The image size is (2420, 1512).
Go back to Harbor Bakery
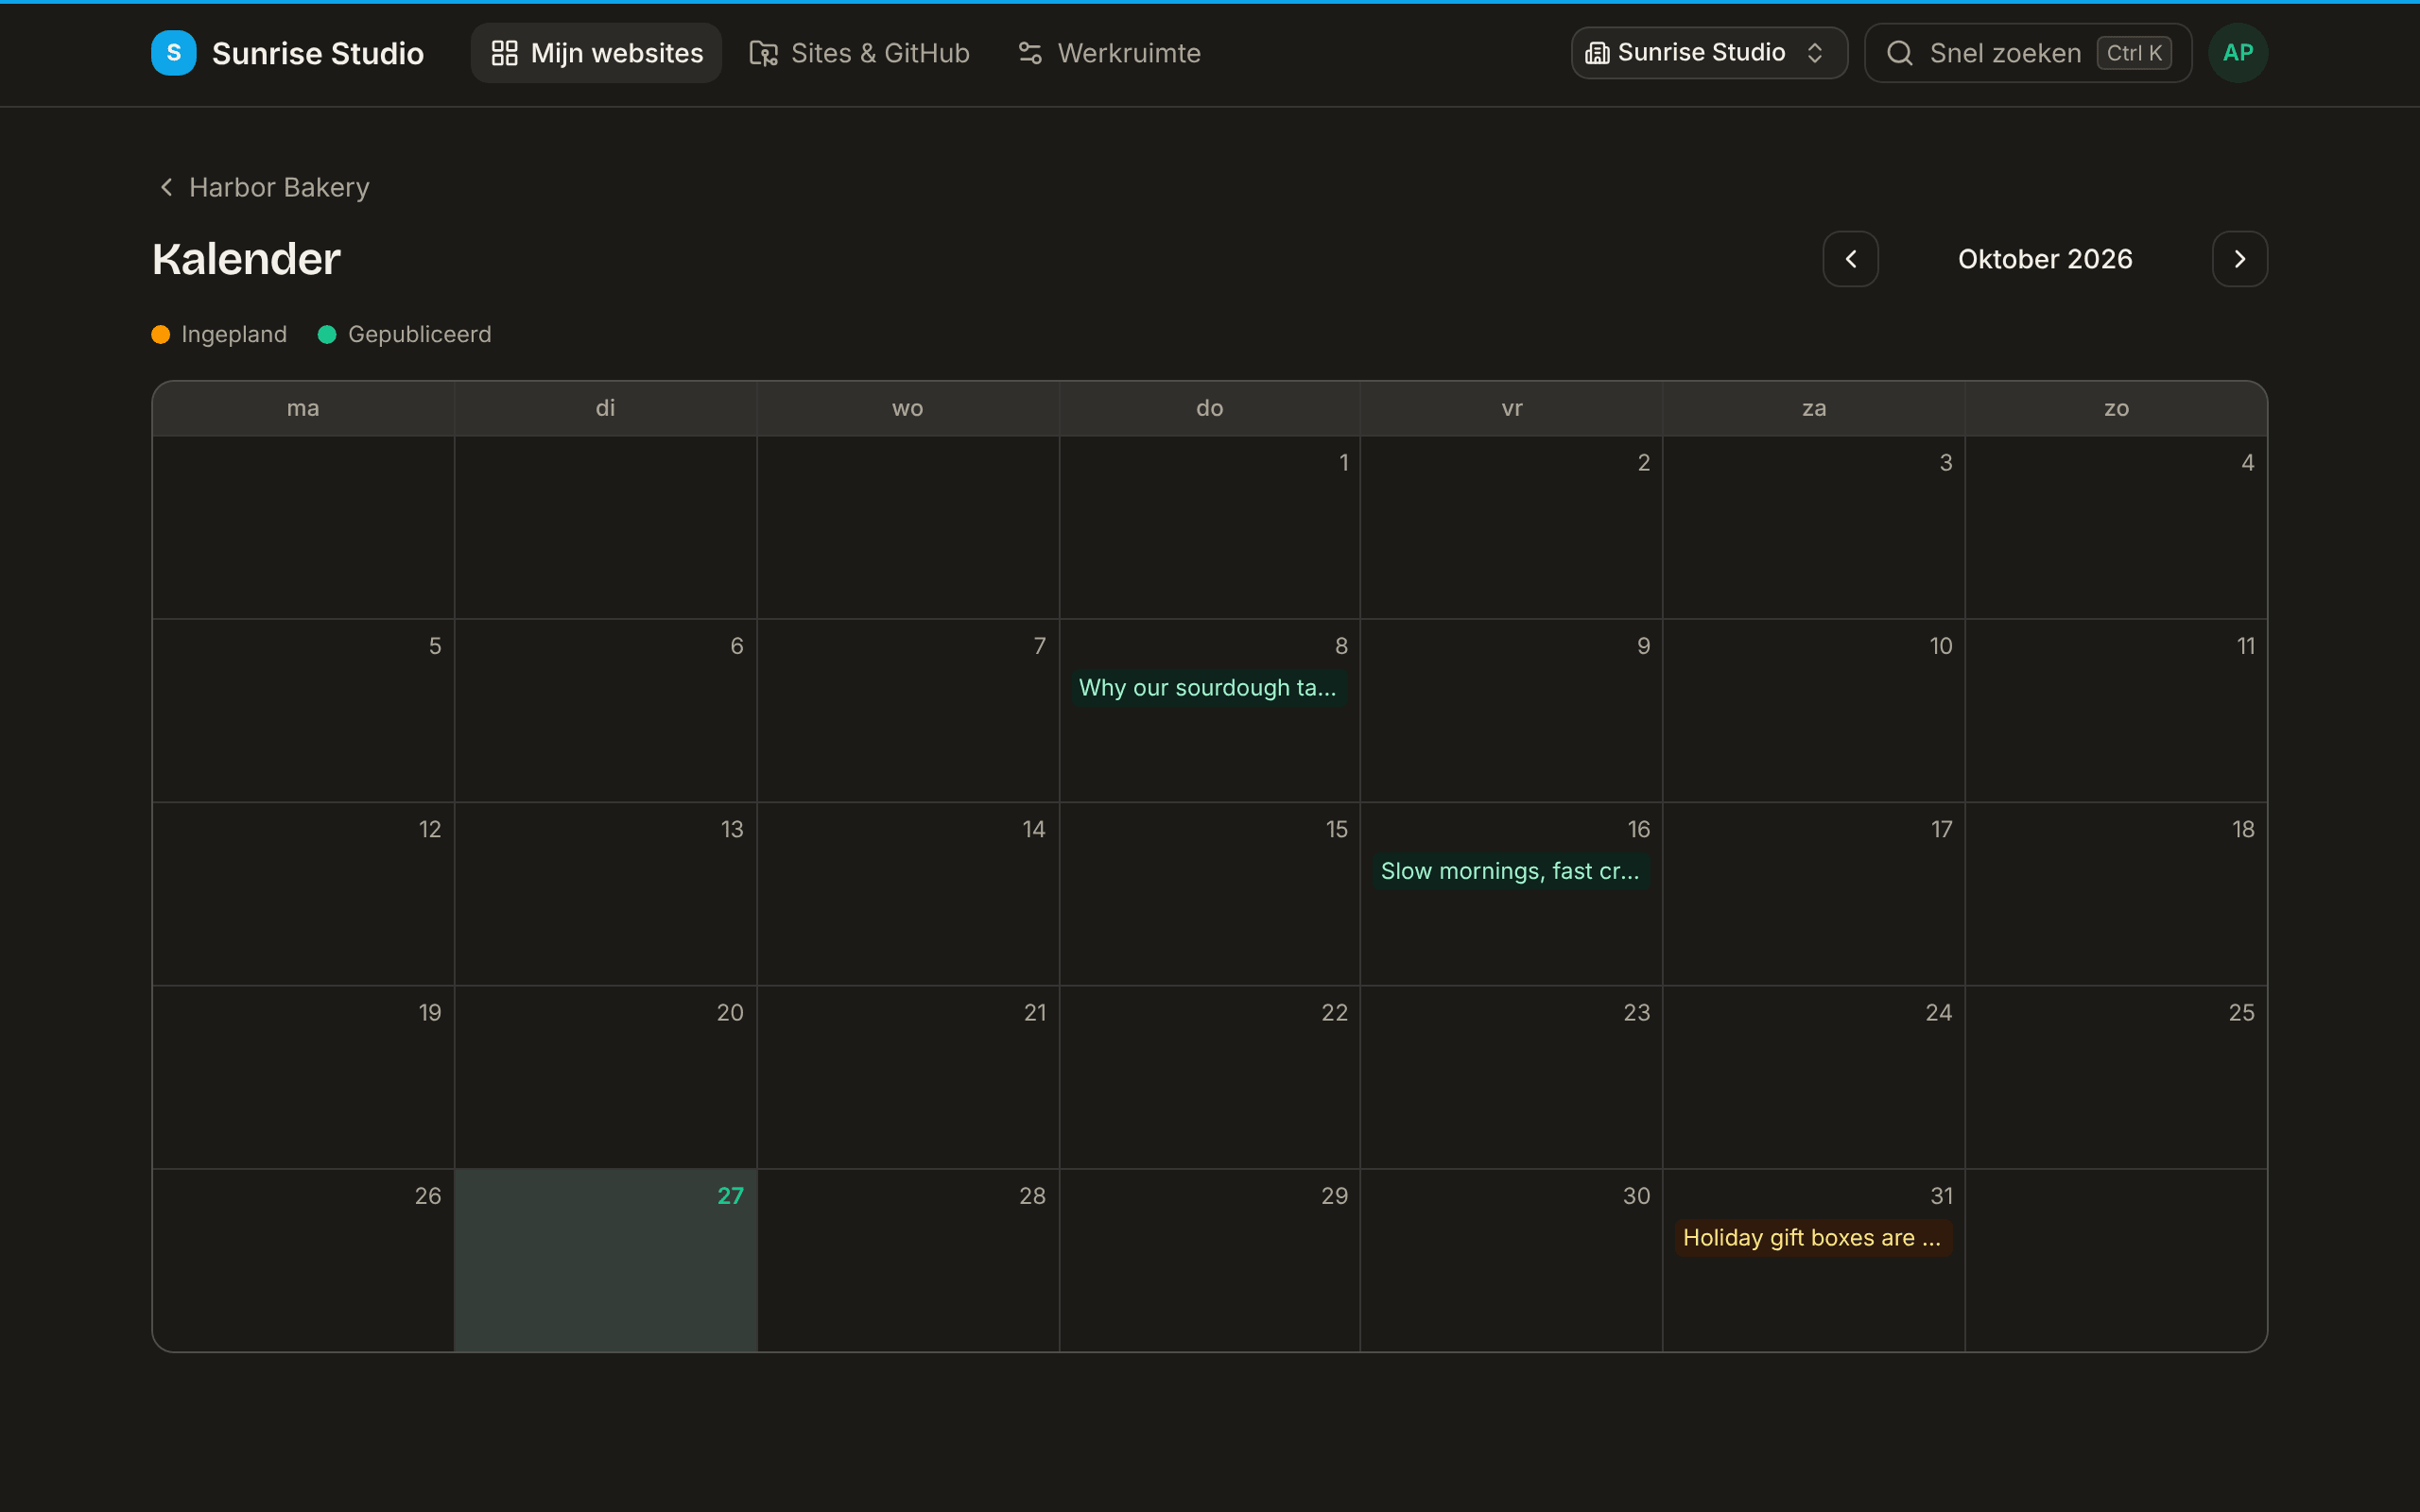click(264, 187)
